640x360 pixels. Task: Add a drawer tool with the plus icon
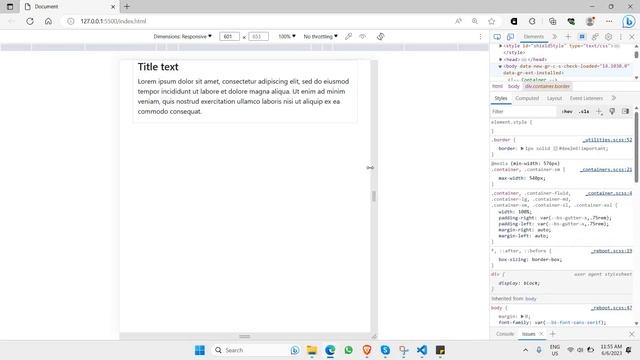pos(553,334)
